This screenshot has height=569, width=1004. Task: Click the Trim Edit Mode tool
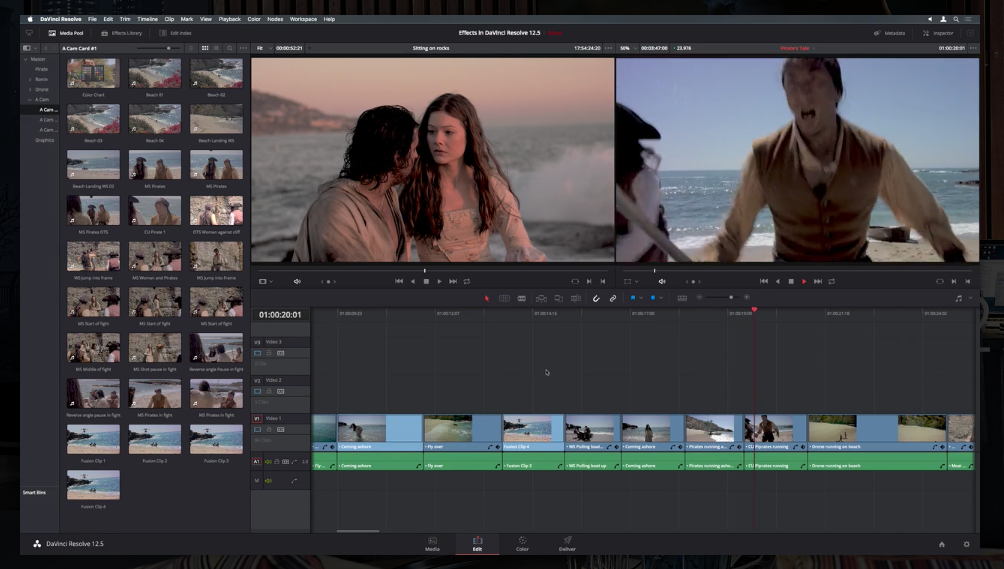point(504,298)
